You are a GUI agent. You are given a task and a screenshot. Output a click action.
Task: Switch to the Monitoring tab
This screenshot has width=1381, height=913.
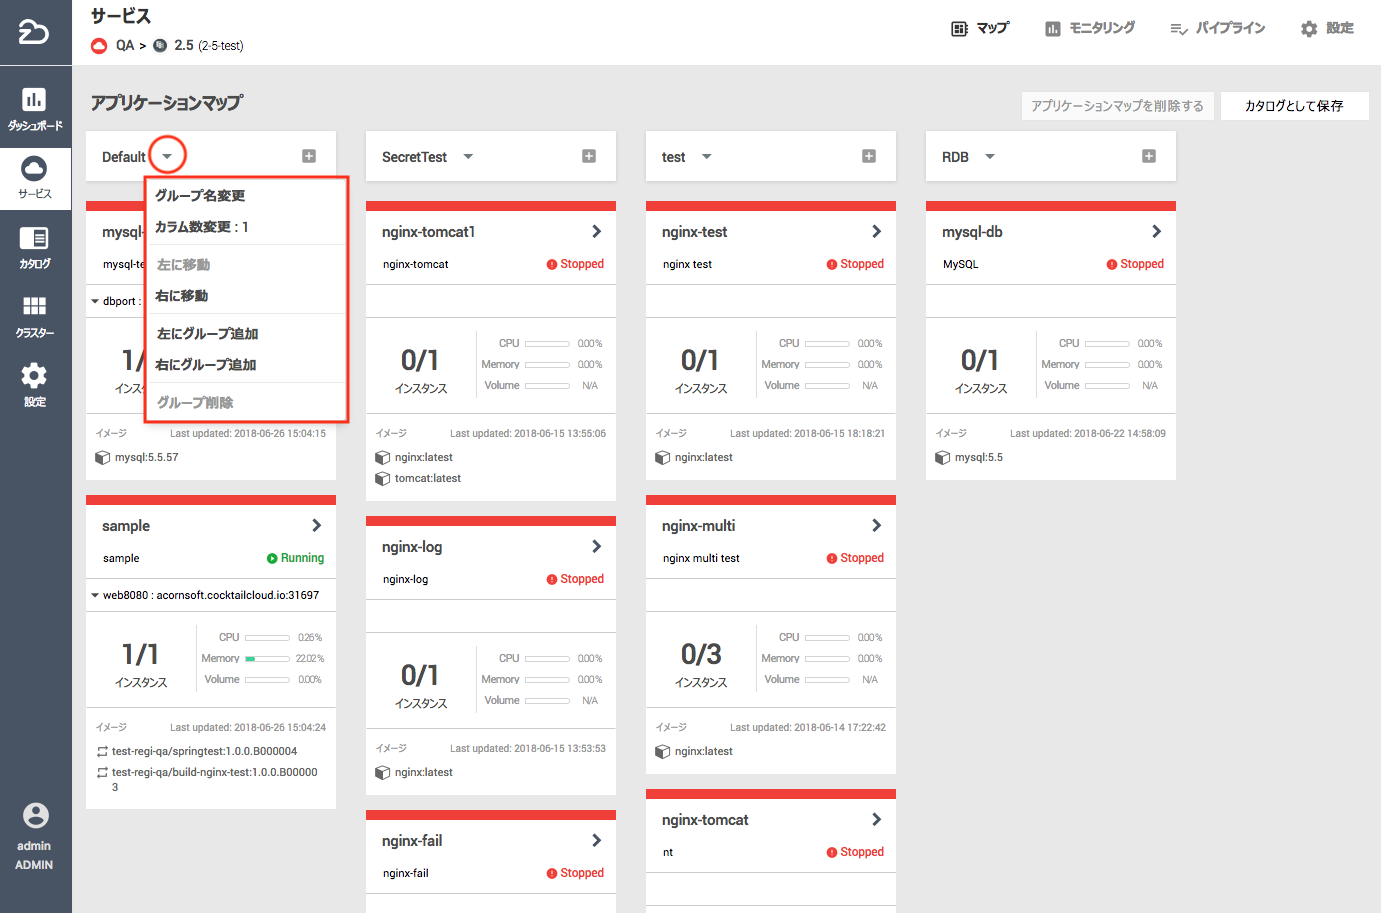[x=1090, y=28]
